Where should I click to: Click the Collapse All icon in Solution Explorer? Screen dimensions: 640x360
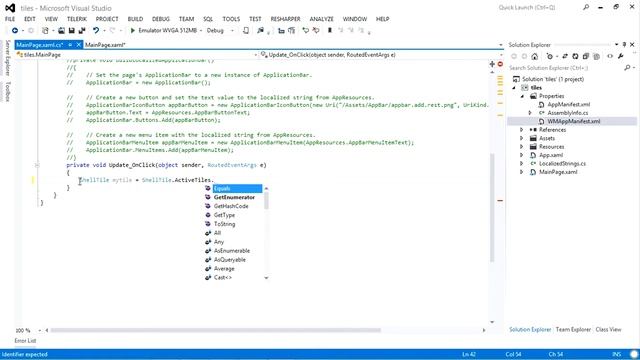[586, 56]
